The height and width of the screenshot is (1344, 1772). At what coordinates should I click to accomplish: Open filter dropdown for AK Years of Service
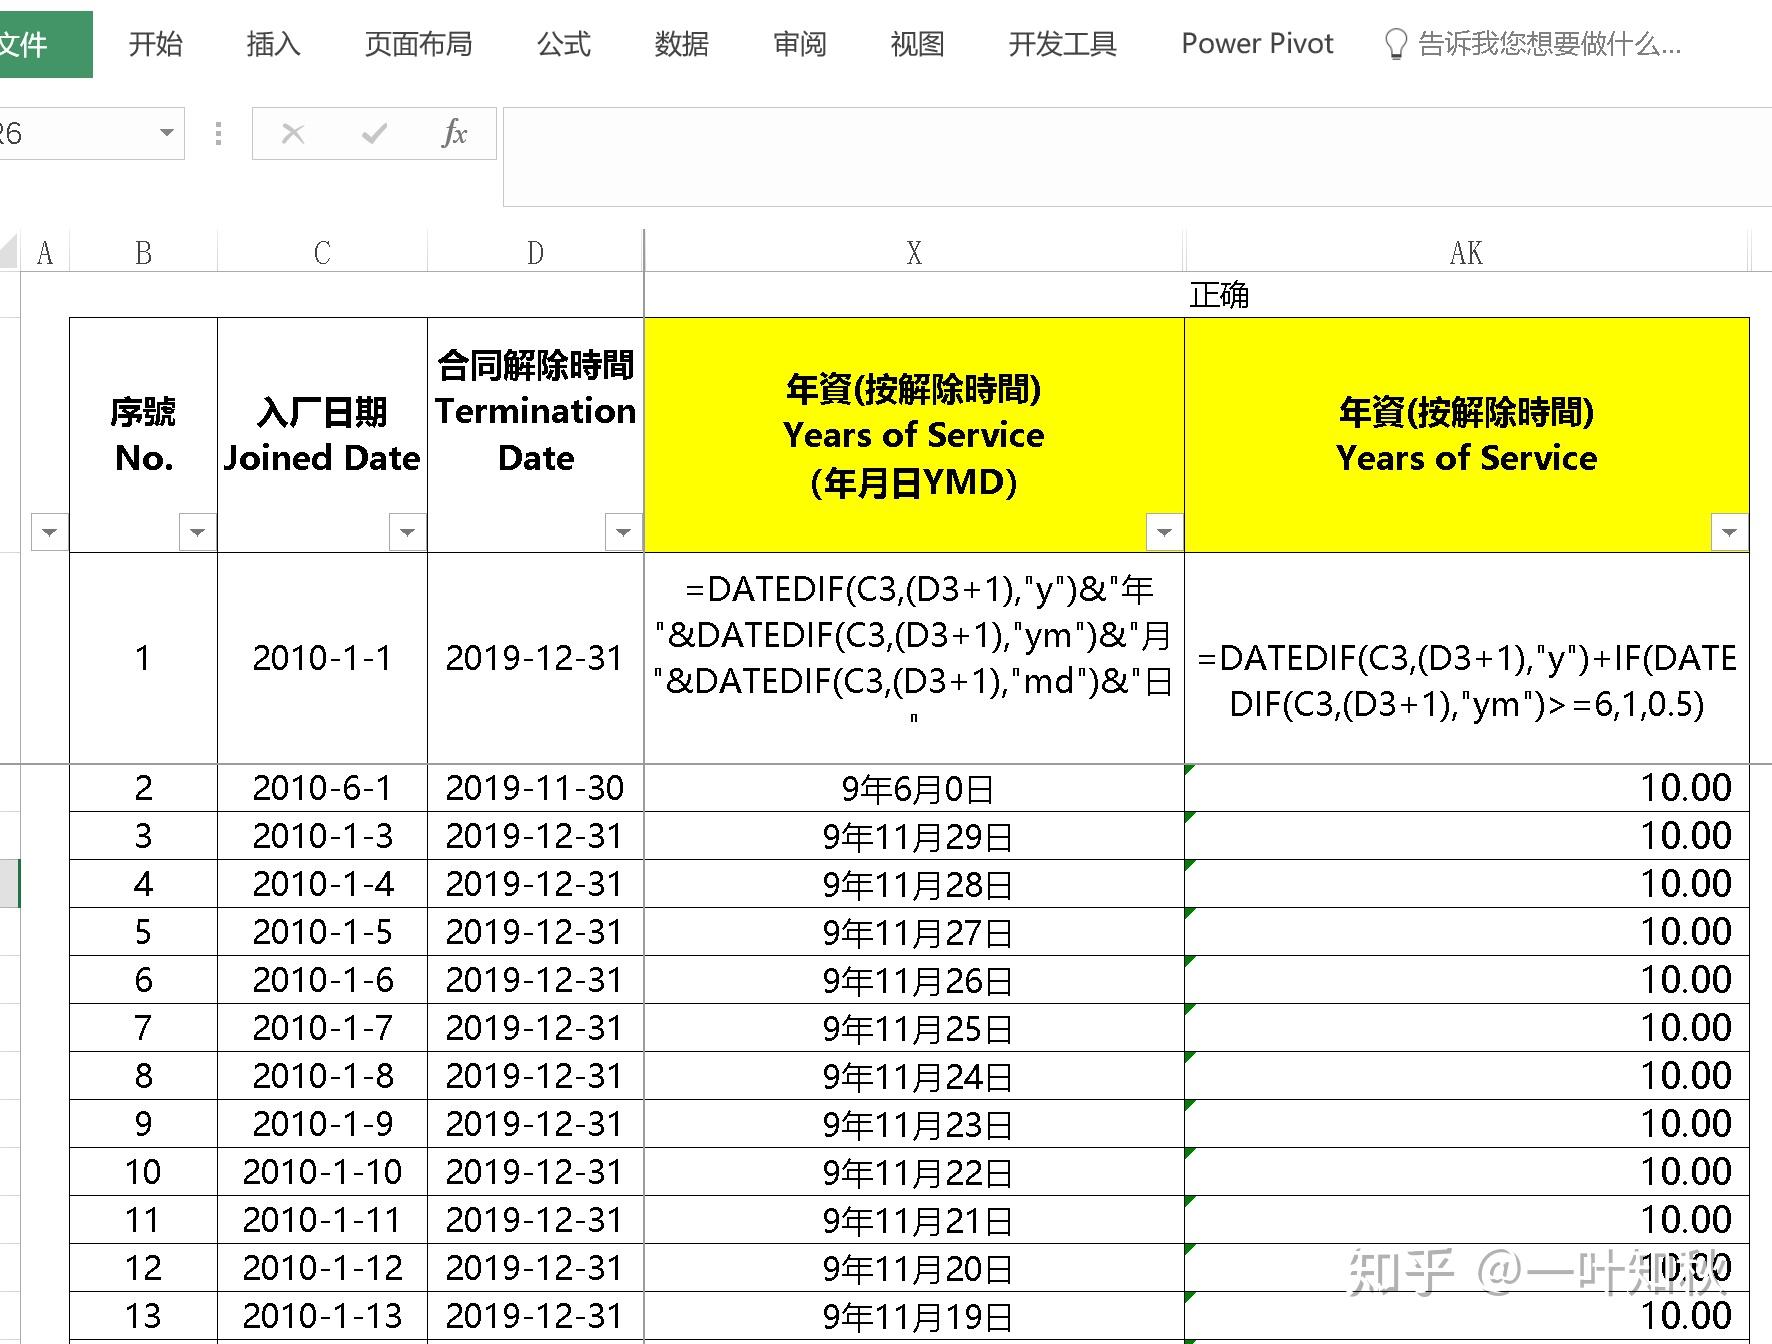(1729, 532)
